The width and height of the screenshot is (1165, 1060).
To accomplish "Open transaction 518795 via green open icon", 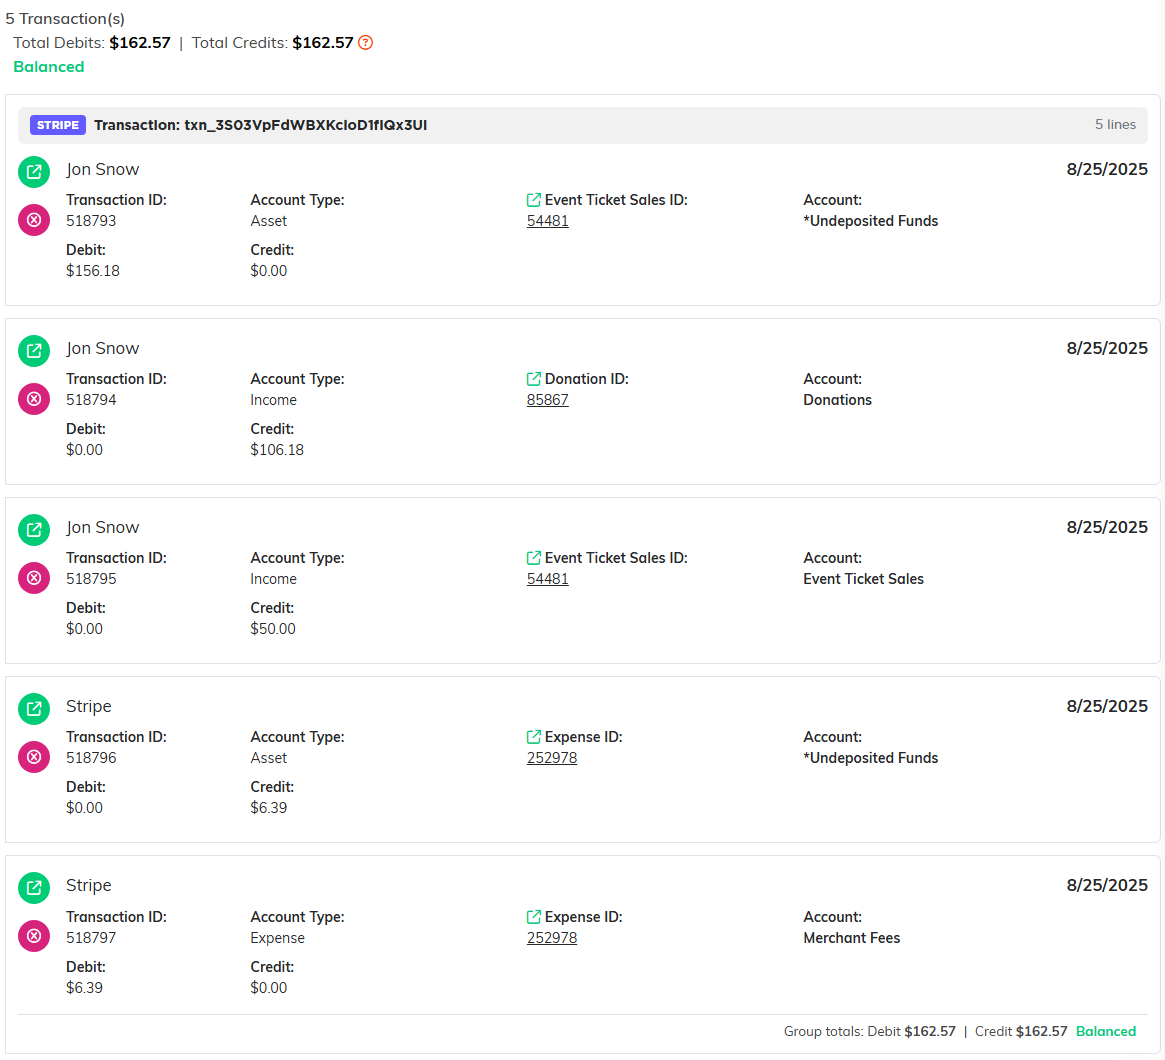I will [33, 530].
